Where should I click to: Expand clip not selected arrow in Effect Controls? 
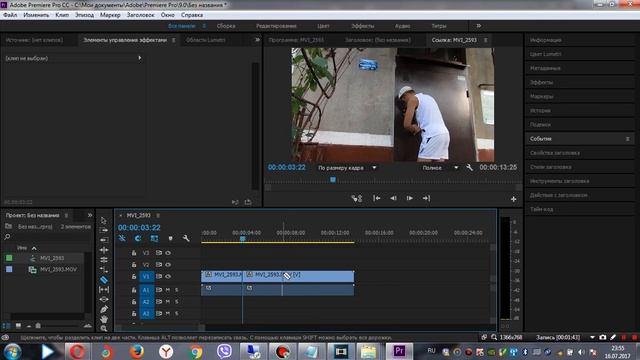click(x=140, y=58)
